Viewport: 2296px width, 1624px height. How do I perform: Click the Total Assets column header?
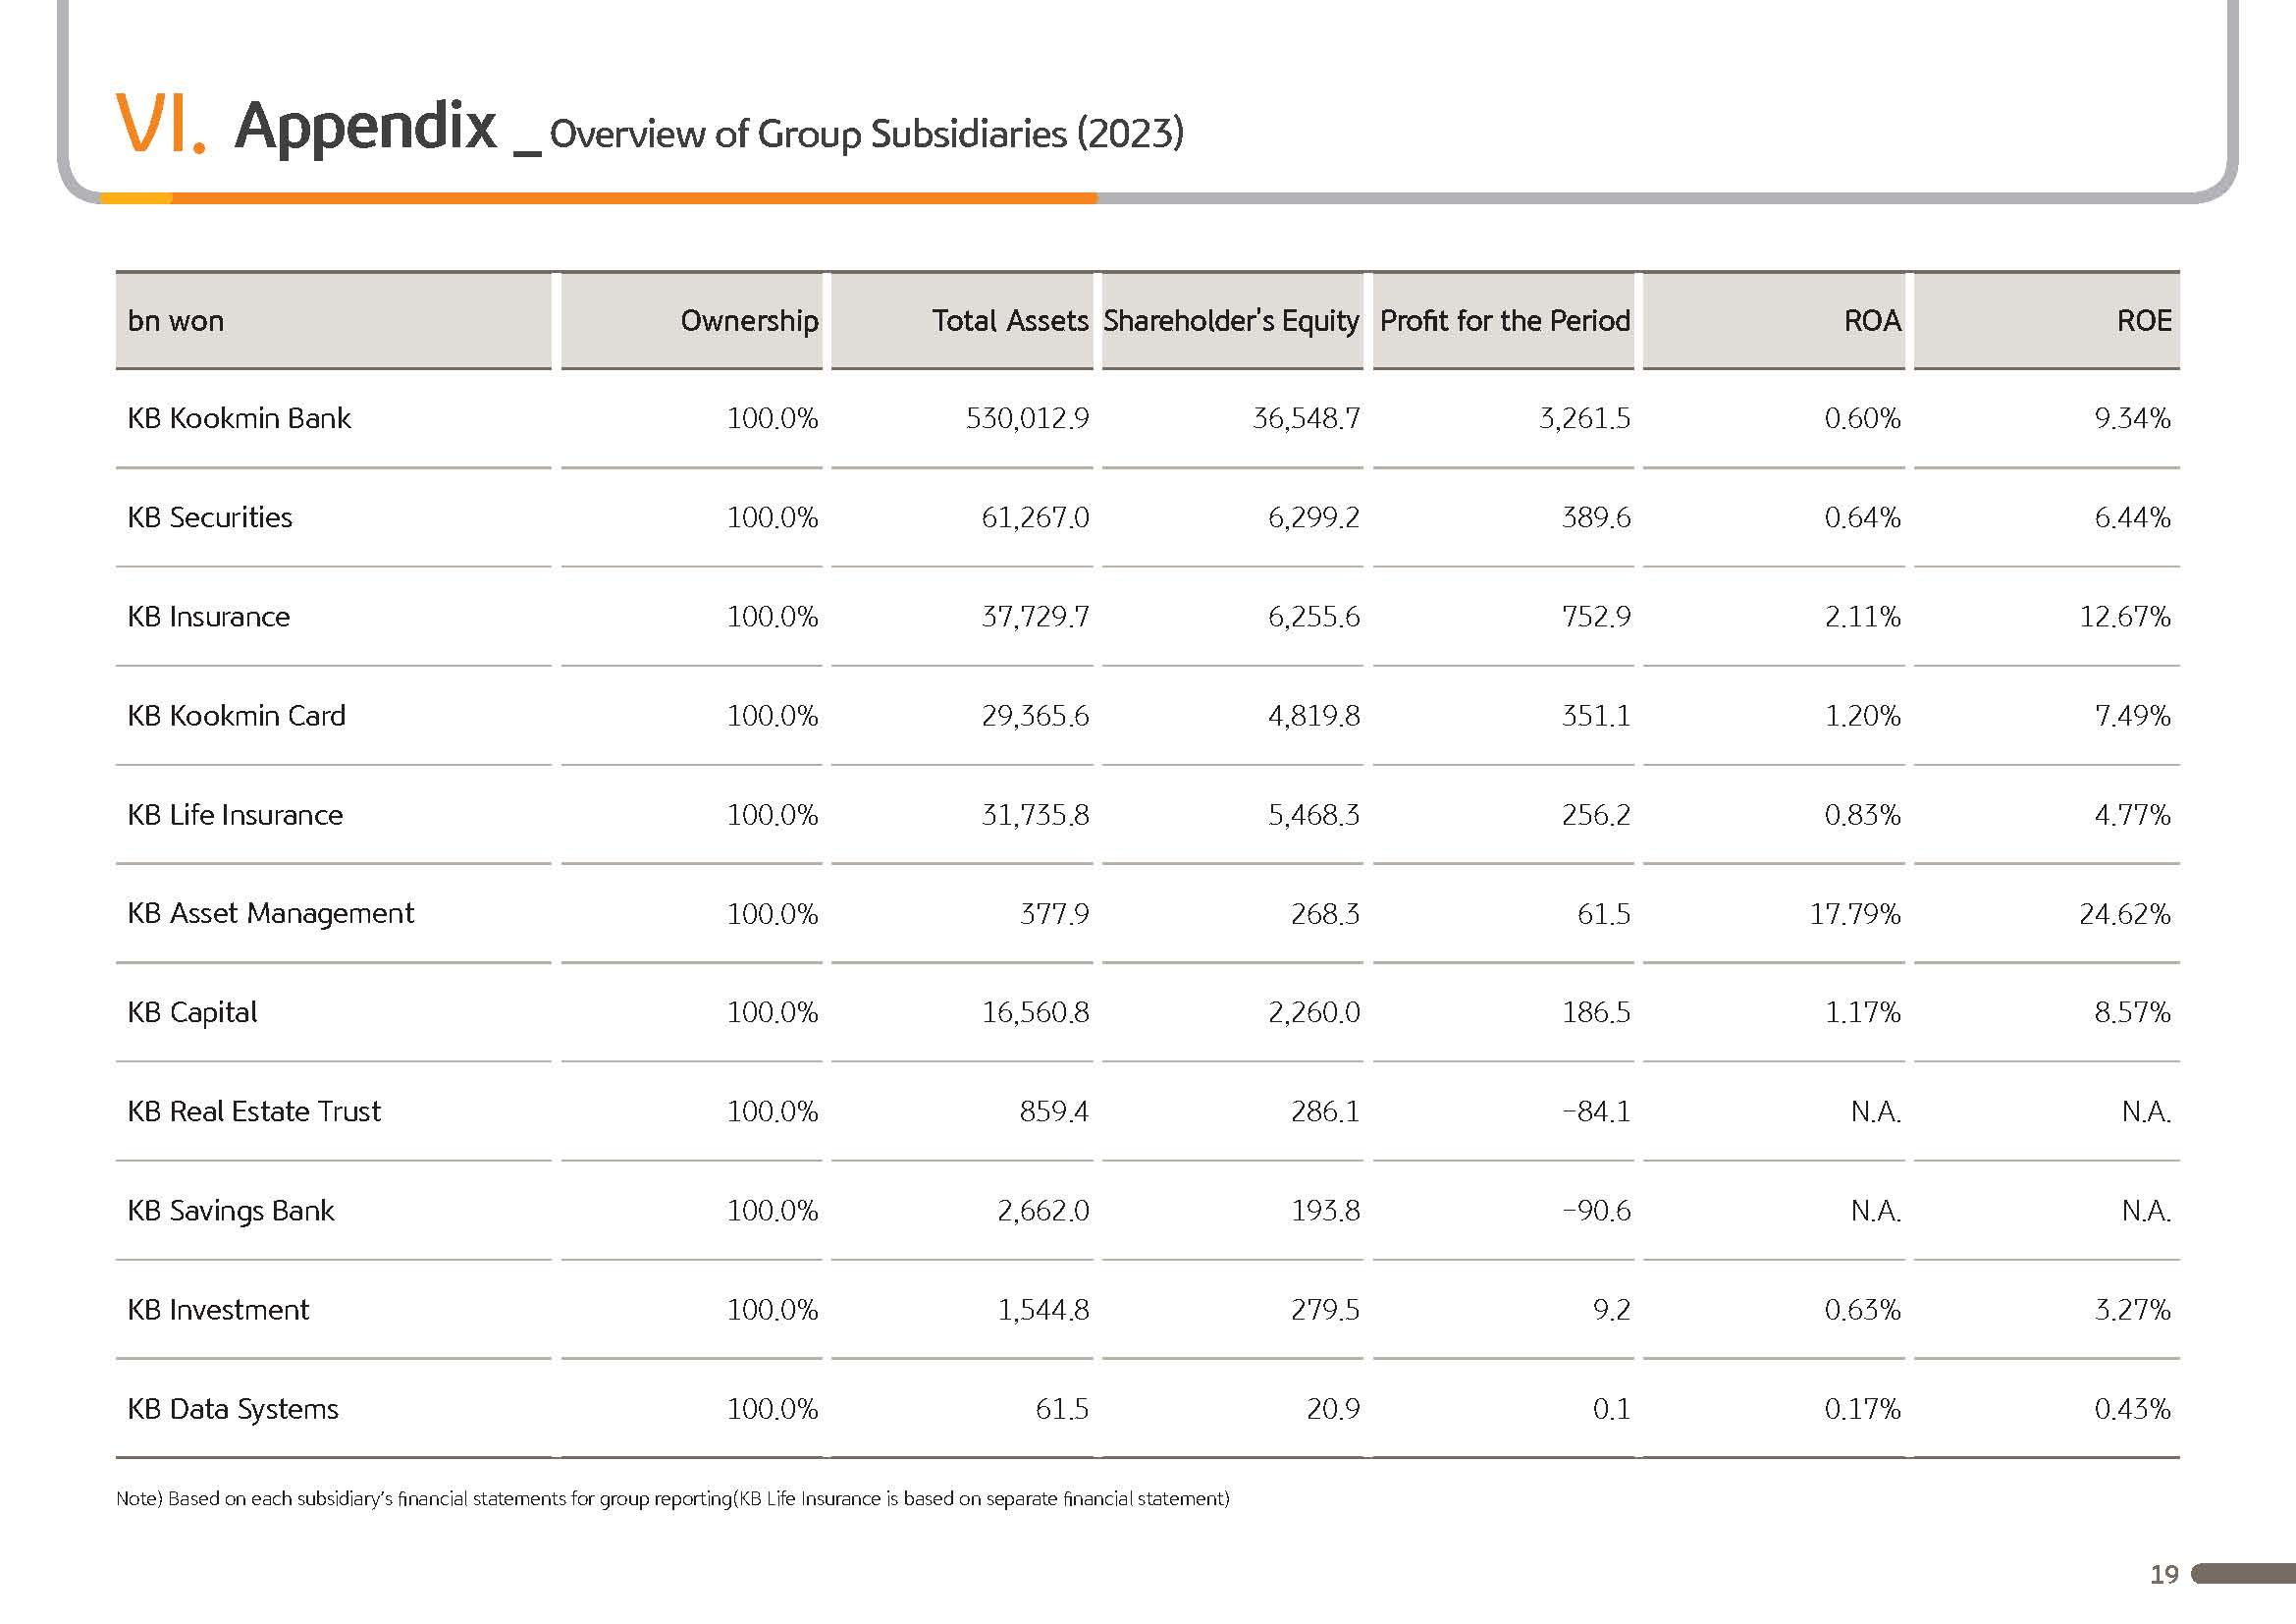pos(1009,320)
